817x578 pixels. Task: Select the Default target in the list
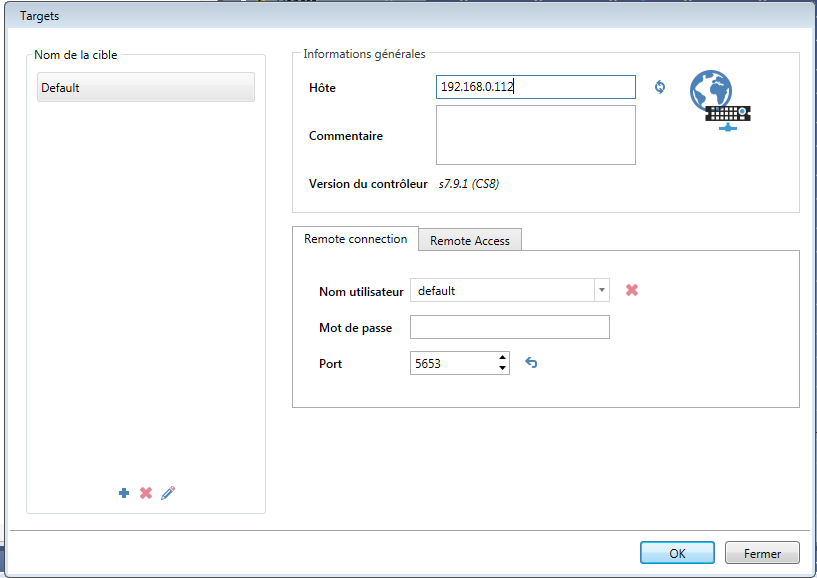[145, 88]
